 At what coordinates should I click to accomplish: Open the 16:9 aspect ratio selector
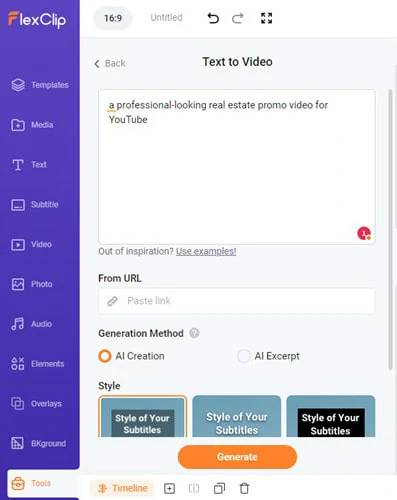click(x=113, y=18)
